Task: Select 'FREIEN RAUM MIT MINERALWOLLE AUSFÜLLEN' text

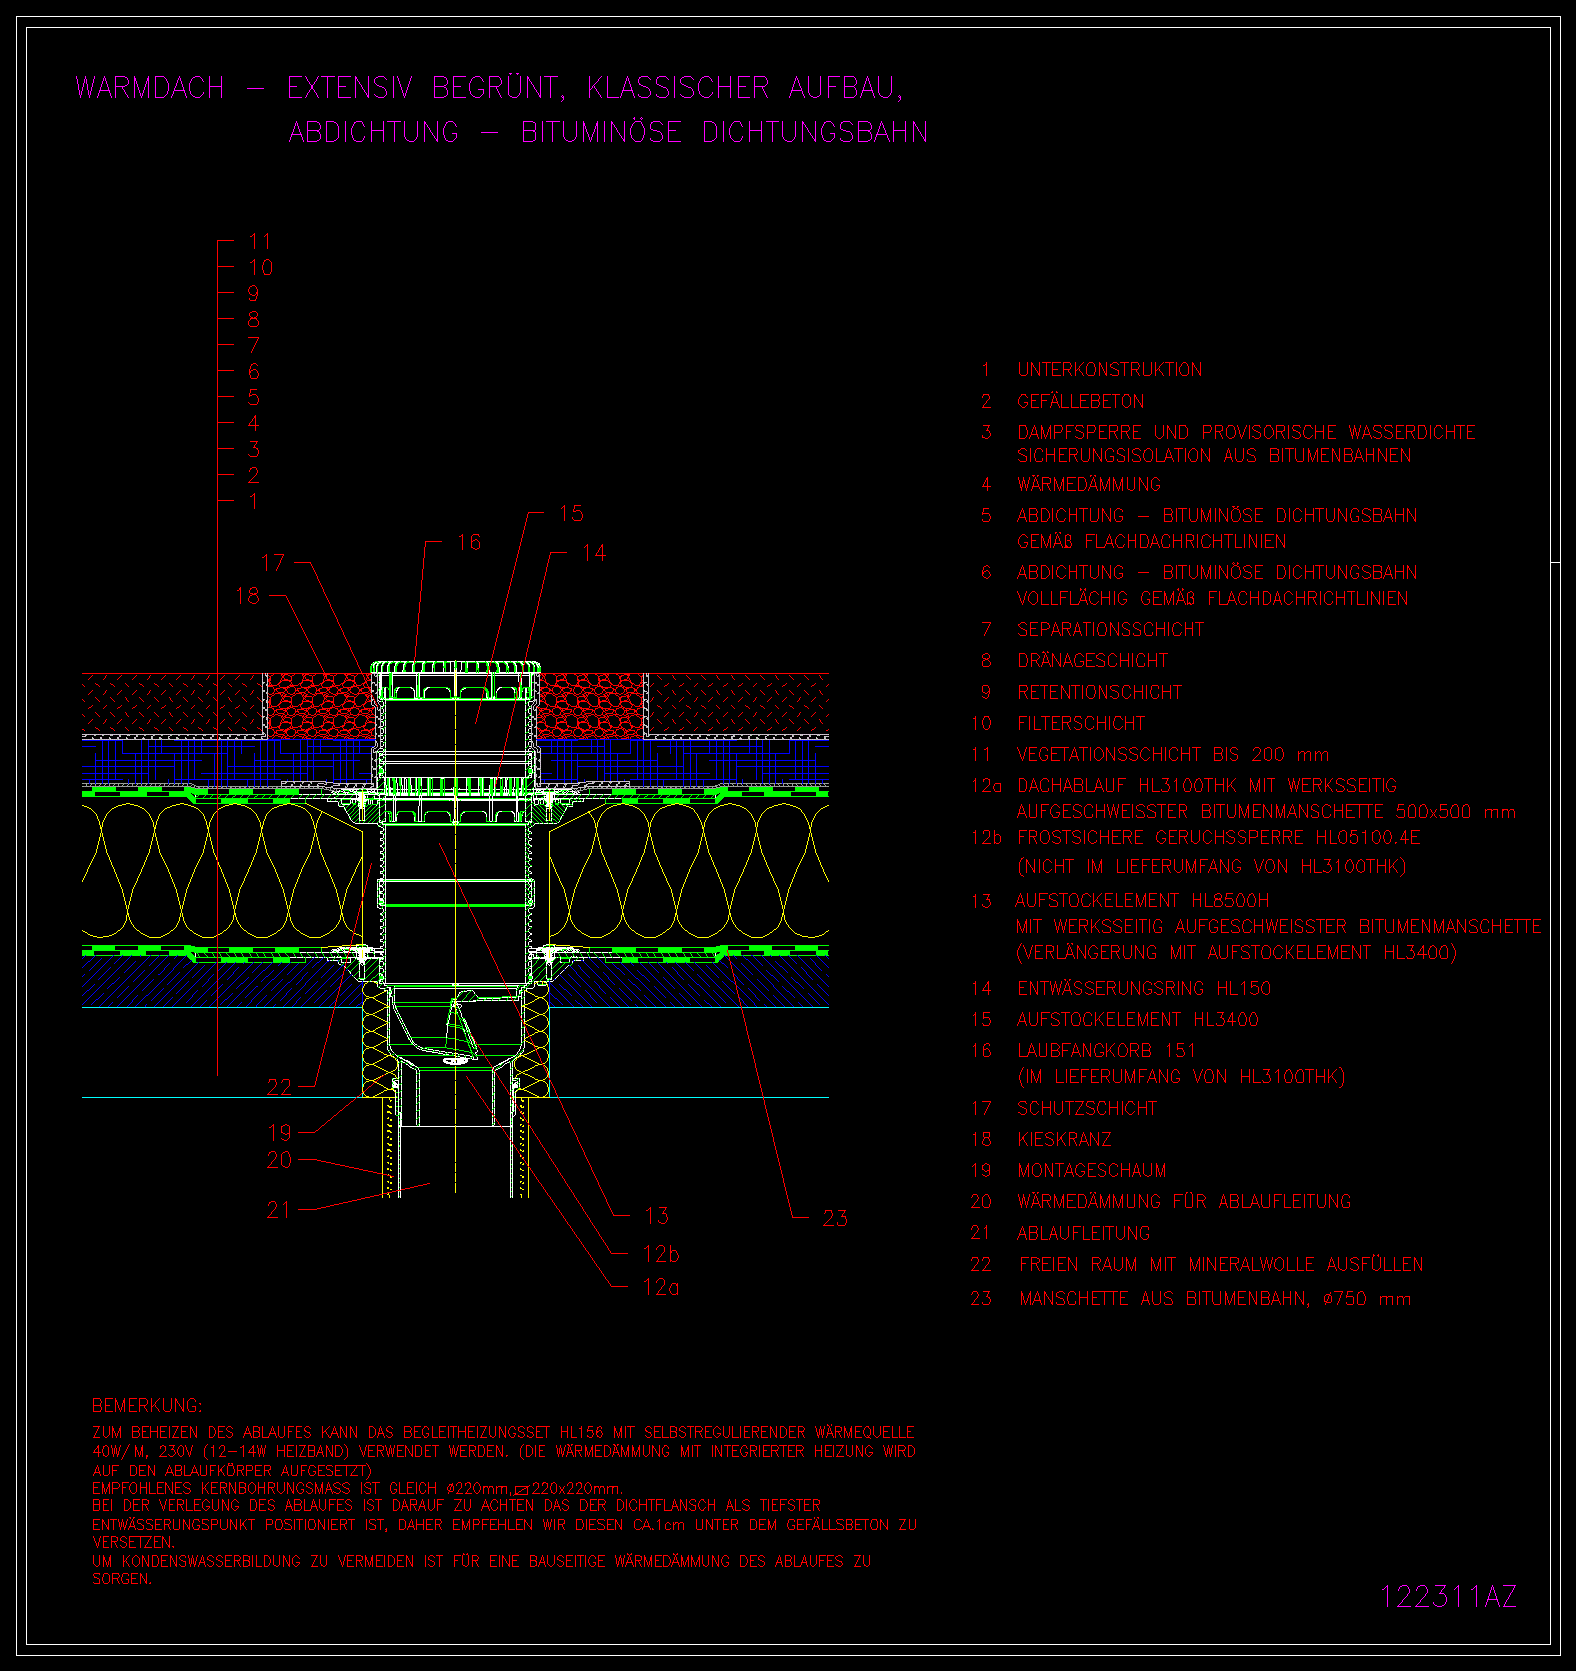Action: tap(1221, 1264)
